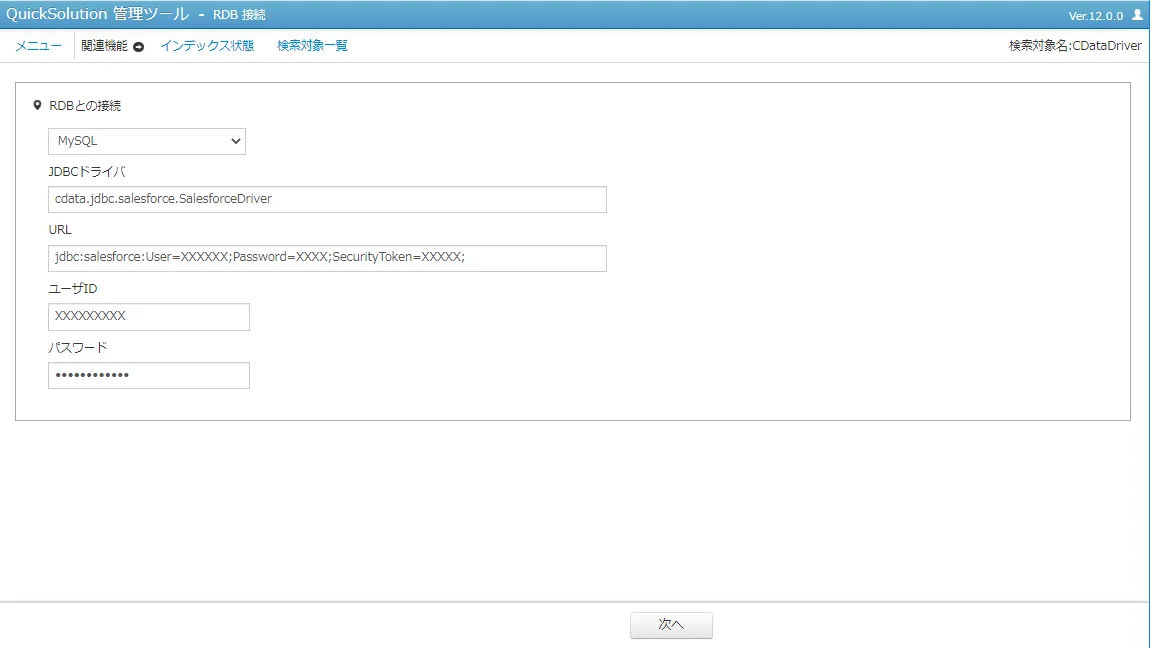Click the パスワード field
Screen dimensions: 1152x648
coord(149,375)
